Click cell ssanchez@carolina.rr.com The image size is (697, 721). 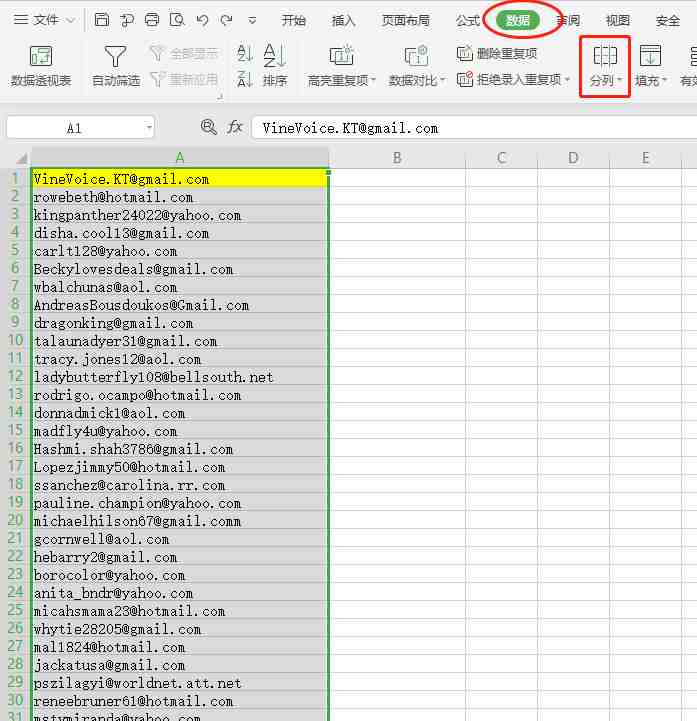click(x=180, y=485)
